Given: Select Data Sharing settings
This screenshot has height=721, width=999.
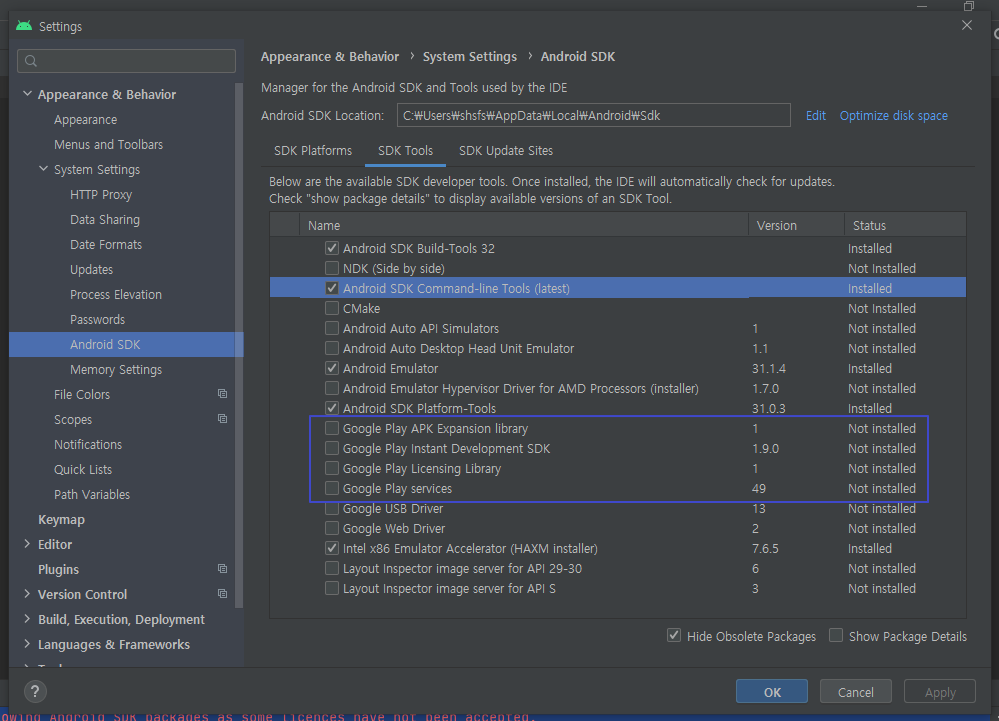Looking at the screenshot, I should click(x=104, y=220).
